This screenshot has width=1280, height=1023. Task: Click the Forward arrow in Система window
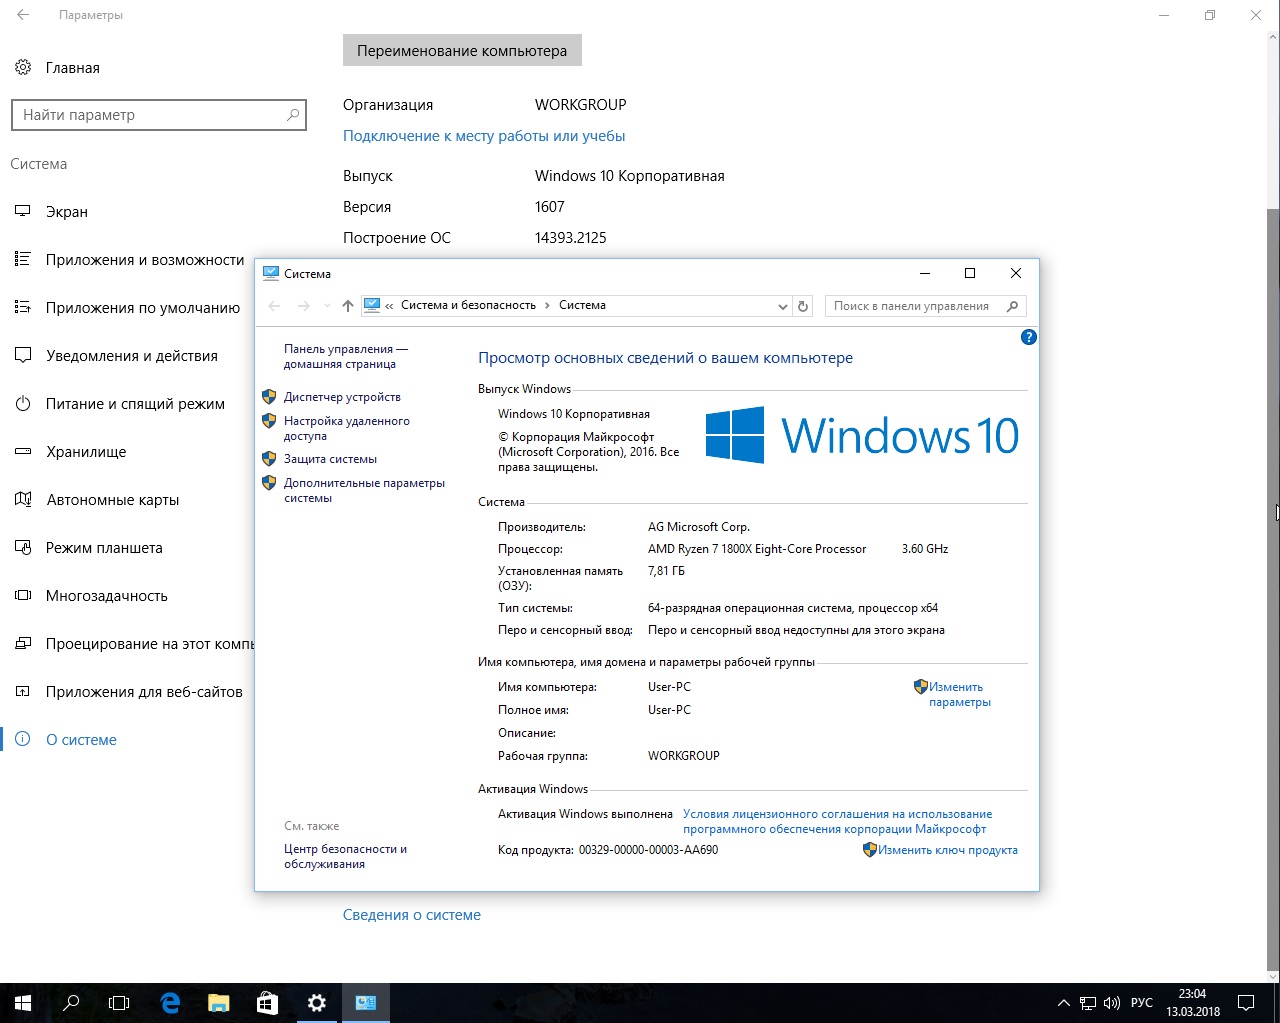tap(304, 306)
